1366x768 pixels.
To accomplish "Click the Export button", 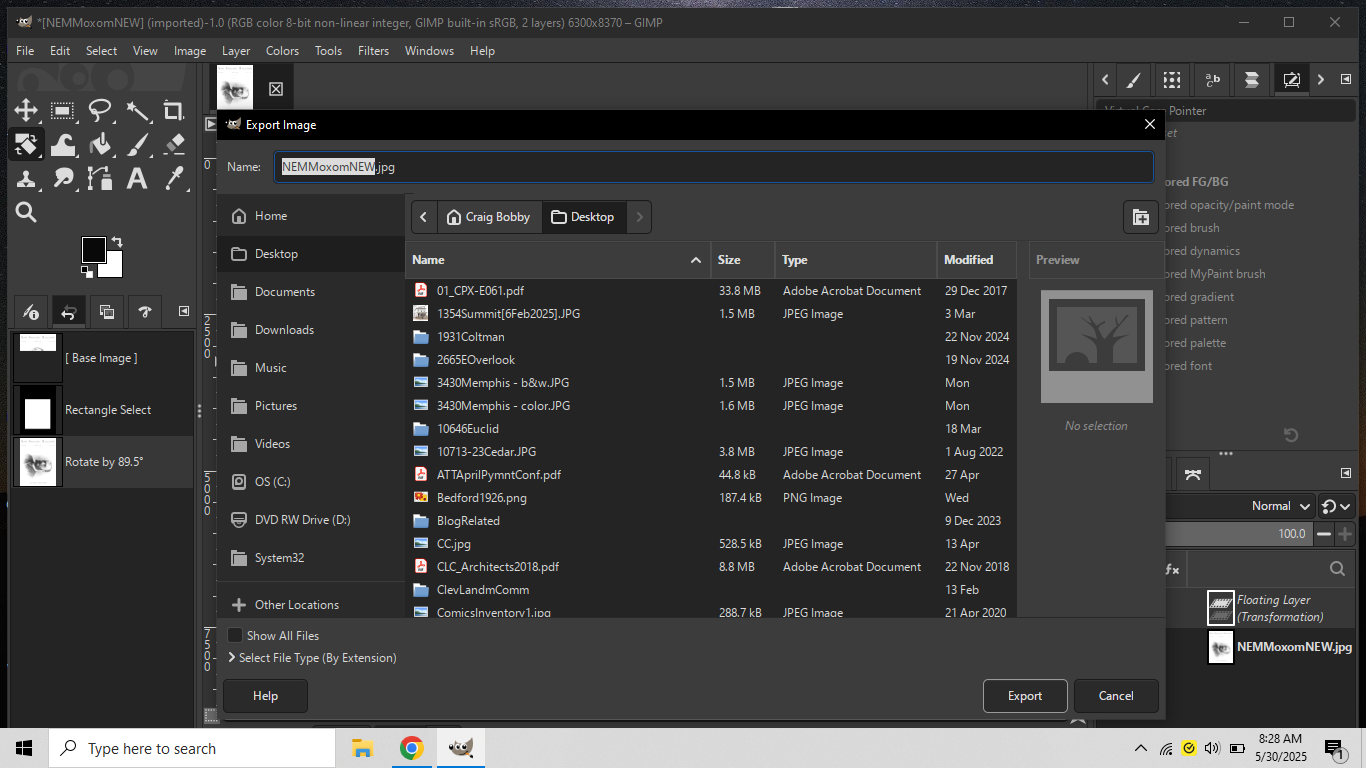I will [1024, 696].
